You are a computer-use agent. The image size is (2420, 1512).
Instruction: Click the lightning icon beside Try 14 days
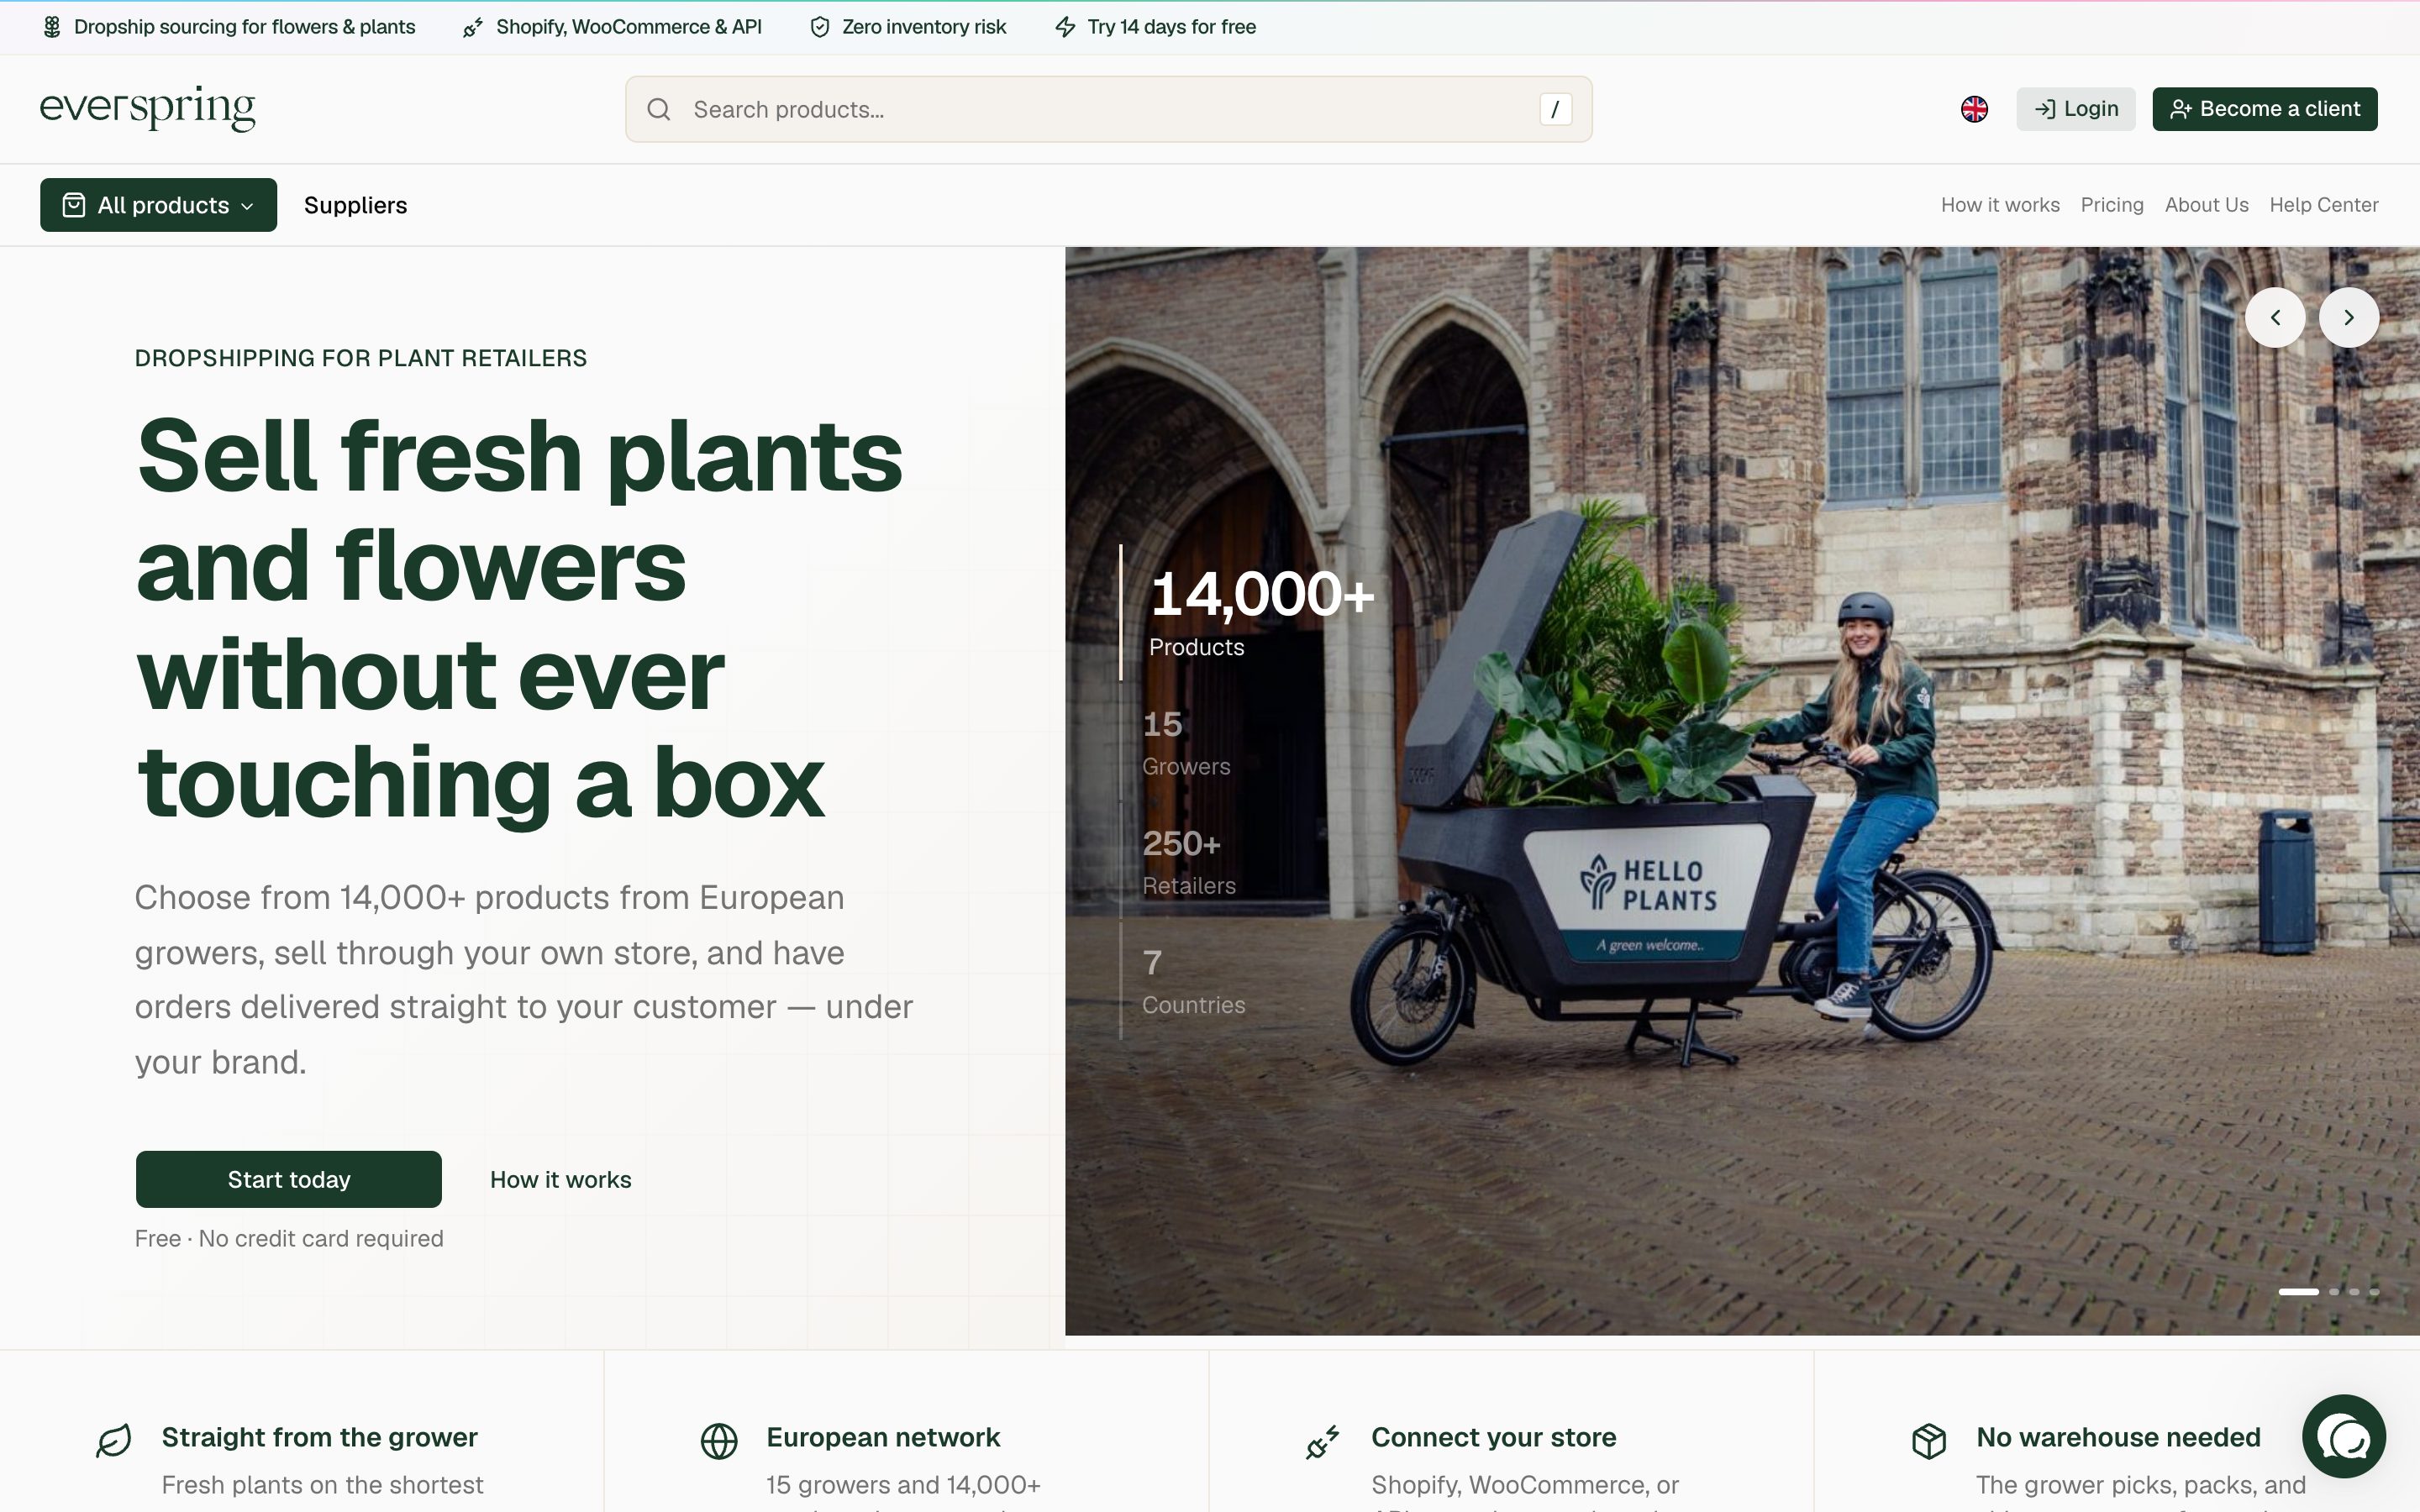1065,27
